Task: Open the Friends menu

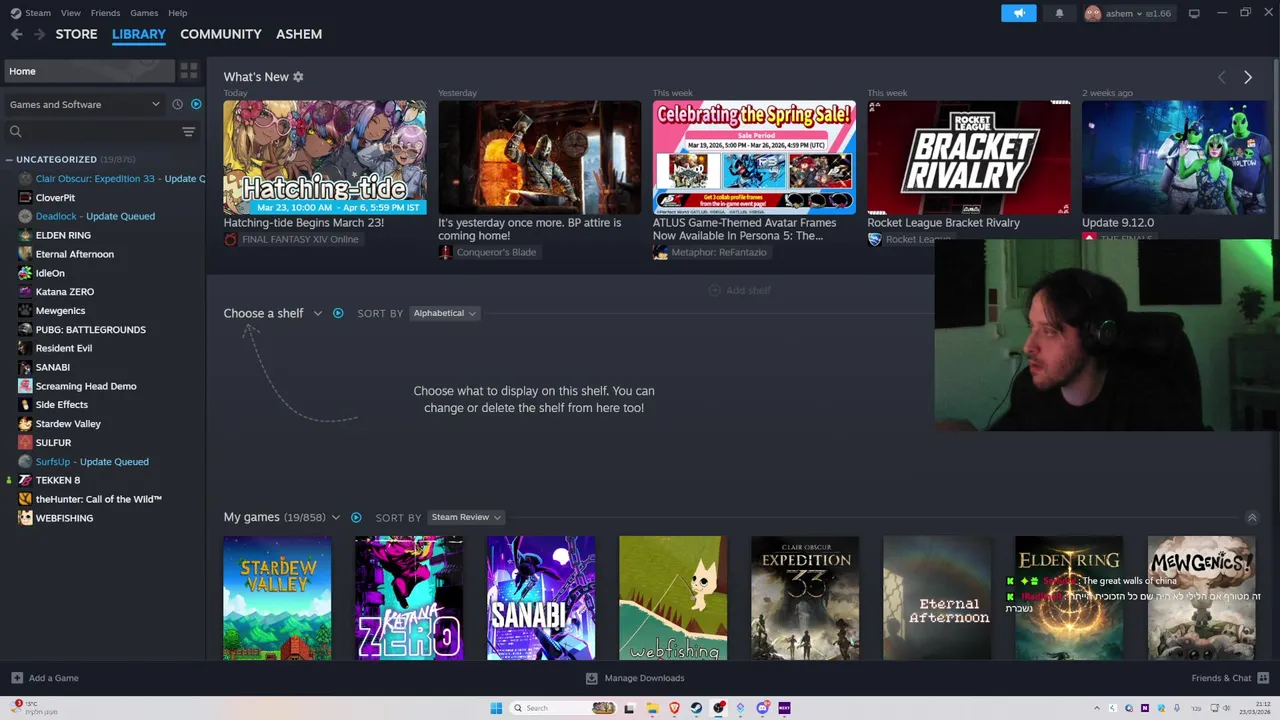Action: (105, 13)
